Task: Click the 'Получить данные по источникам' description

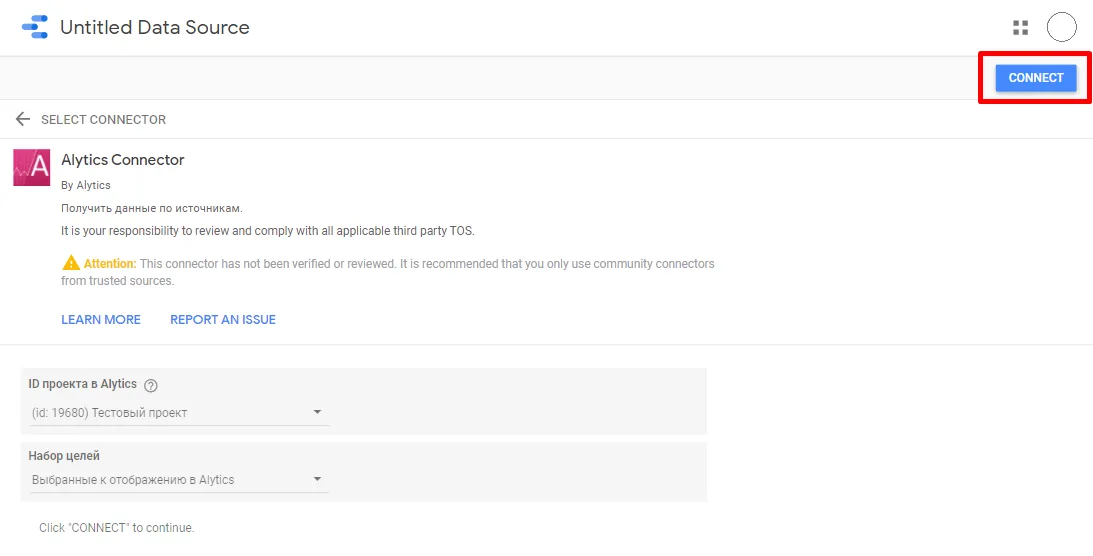Action: [x=152, y=208]
